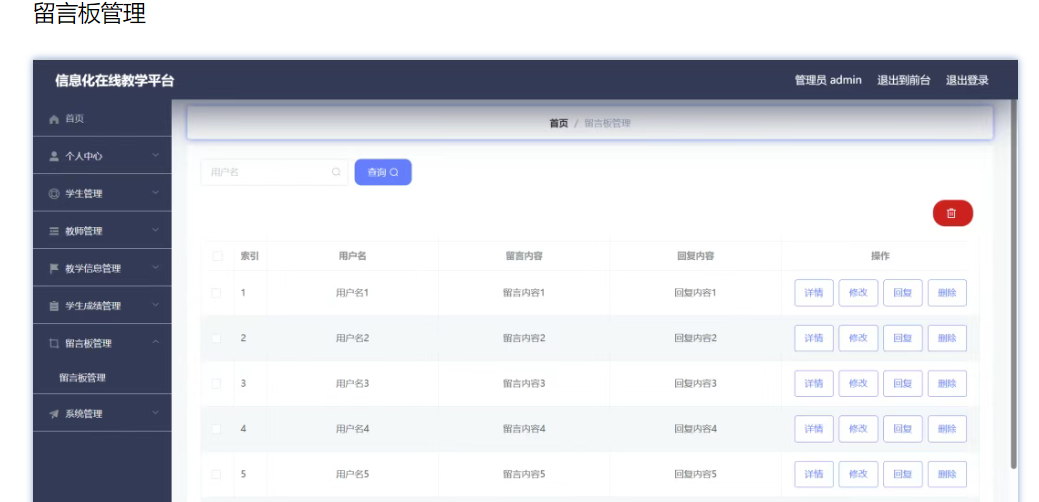Expand the 个人中心 menu chevron

point(156,155)
